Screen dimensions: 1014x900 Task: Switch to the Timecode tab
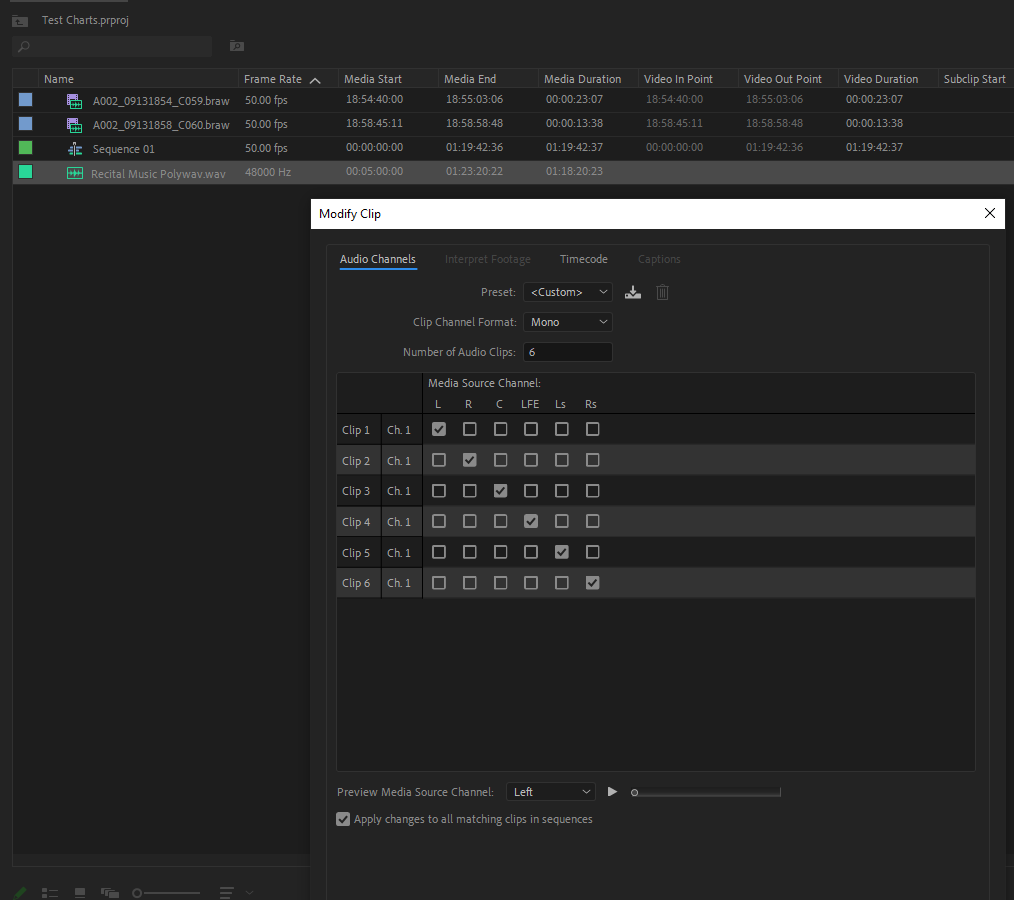[x=583, y=259]
